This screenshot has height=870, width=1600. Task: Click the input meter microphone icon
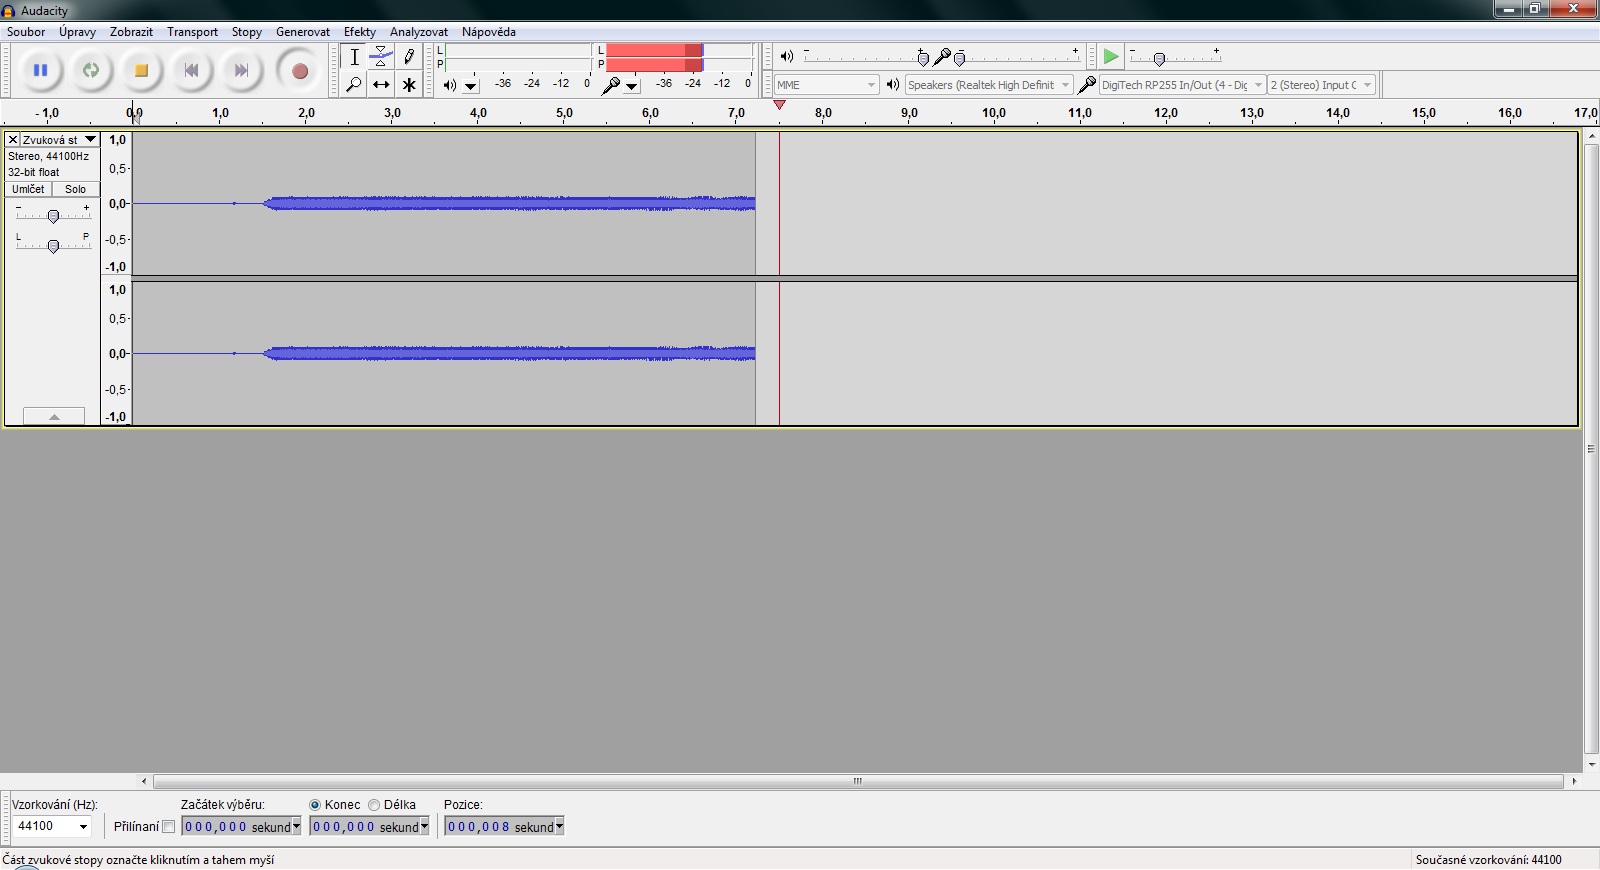pos(611,85)
